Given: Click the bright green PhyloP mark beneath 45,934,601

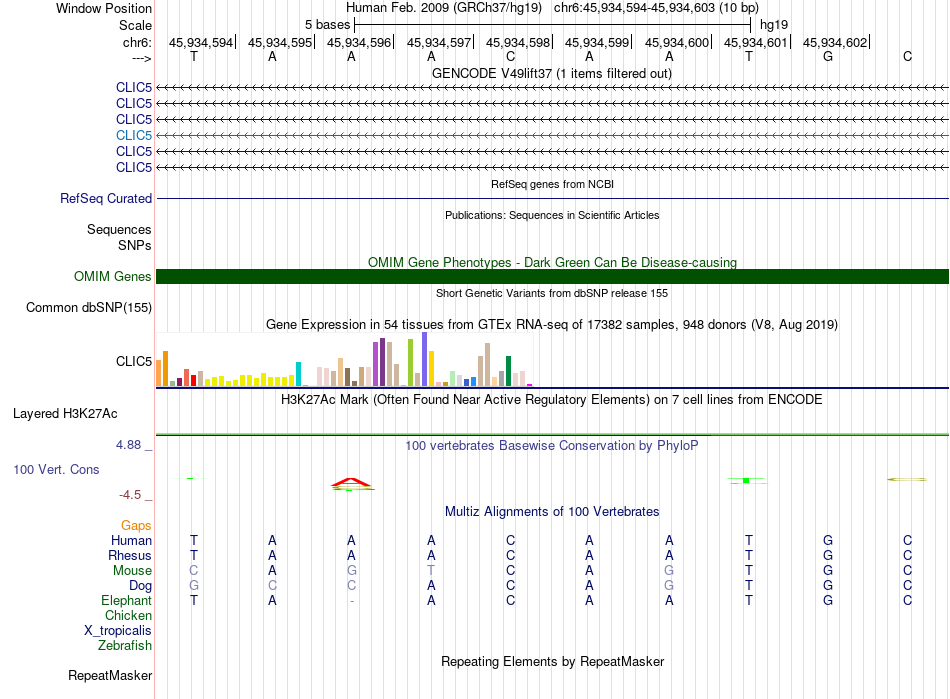Looking at the screenshot, I should (x=746, y=480).
